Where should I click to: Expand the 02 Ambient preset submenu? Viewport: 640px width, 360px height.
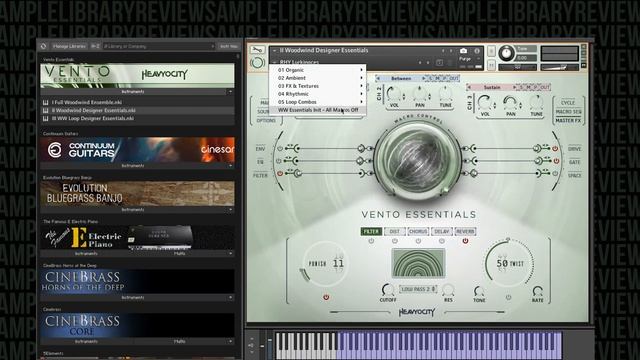(x=317, y=78)
